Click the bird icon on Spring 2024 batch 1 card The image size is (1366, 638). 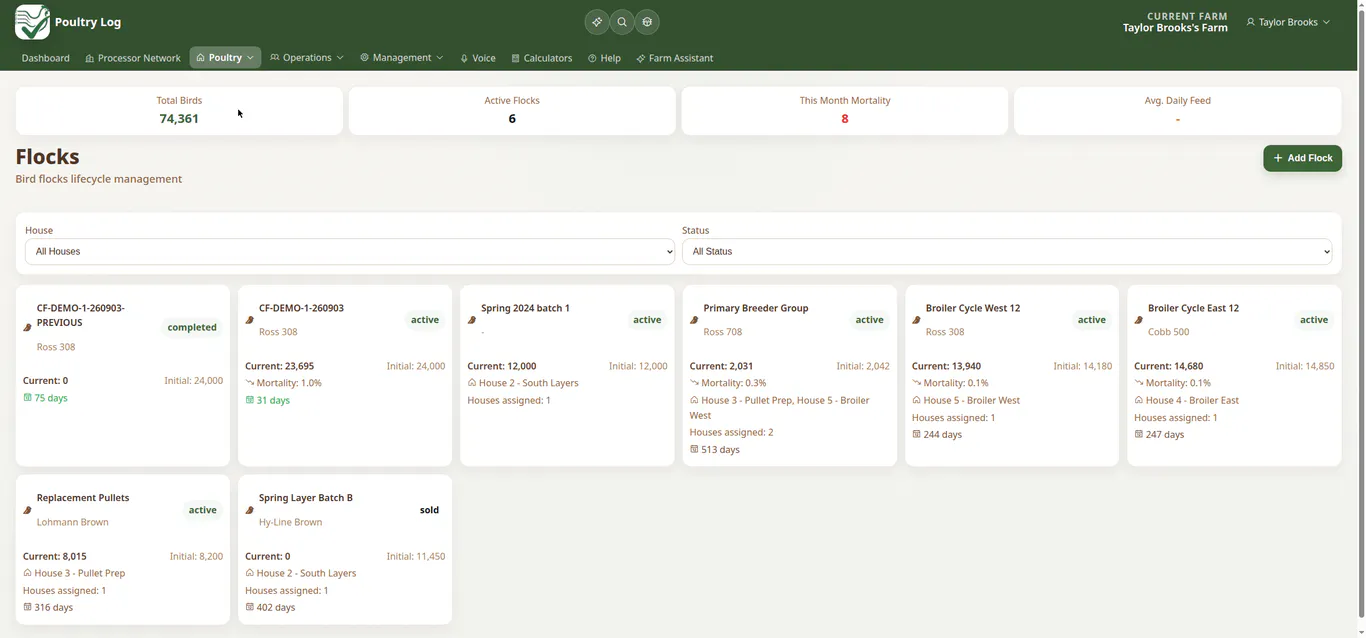[x=472, y=321]
